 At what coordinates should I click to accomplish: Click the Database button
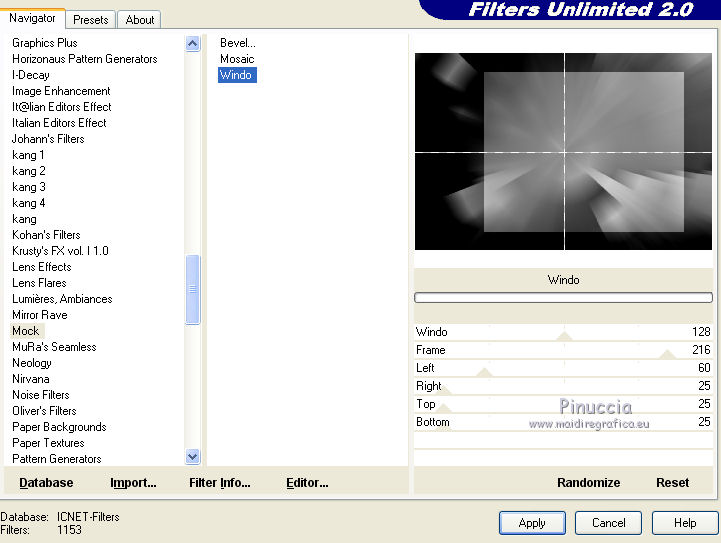point(46,483)
